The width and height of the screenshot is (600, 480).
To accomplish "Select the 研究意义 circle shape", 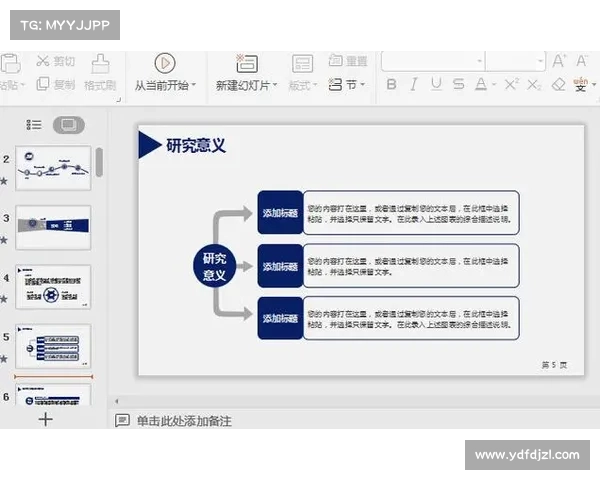I will click(x=214, y=266).
